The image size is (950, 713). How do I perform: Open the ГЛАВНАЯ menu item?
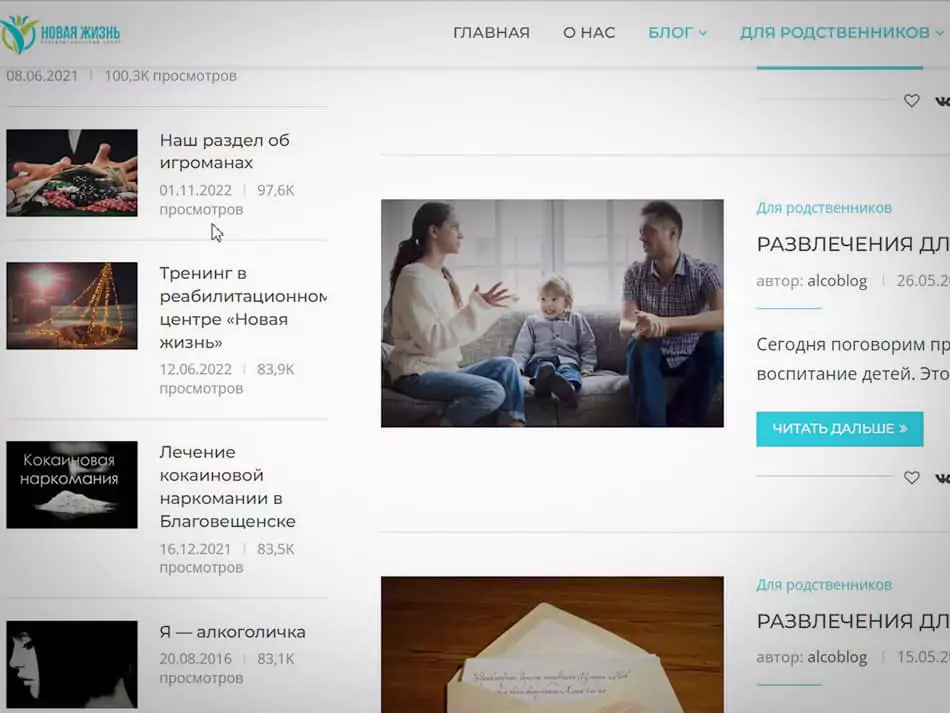(x=491, y=33)
